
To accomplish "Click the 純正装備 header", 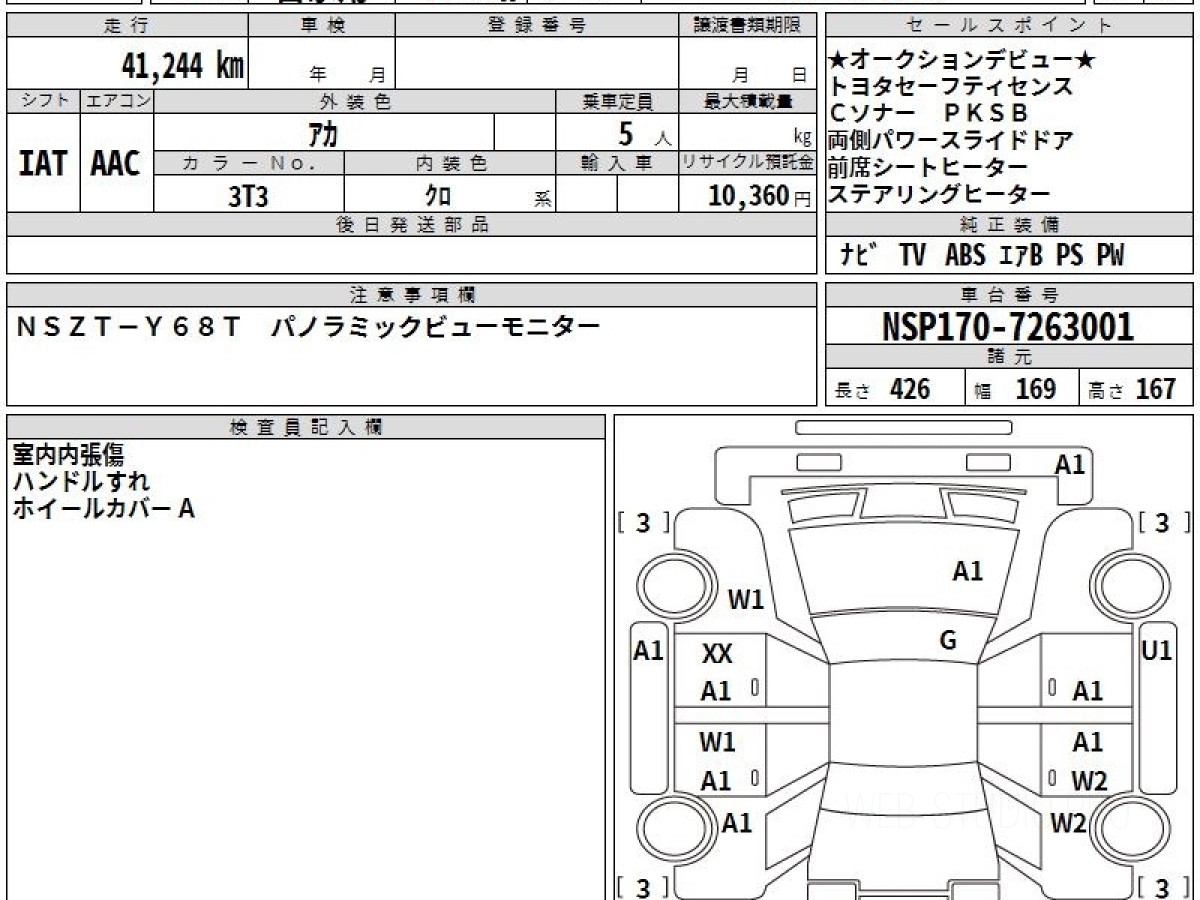I will click(1010, 225).
